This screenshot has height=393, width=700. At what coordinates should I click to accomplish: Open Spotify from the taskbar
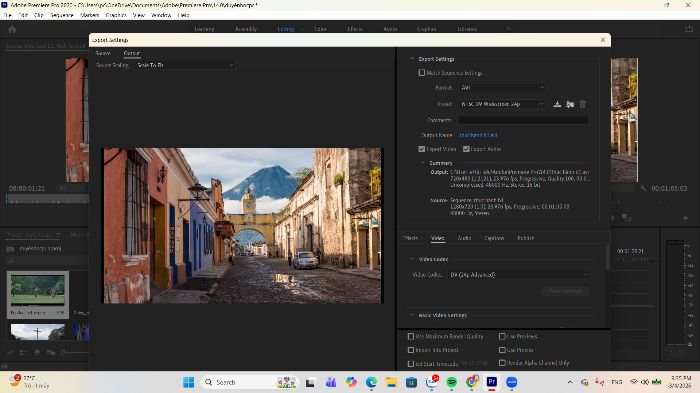point(452,382)
